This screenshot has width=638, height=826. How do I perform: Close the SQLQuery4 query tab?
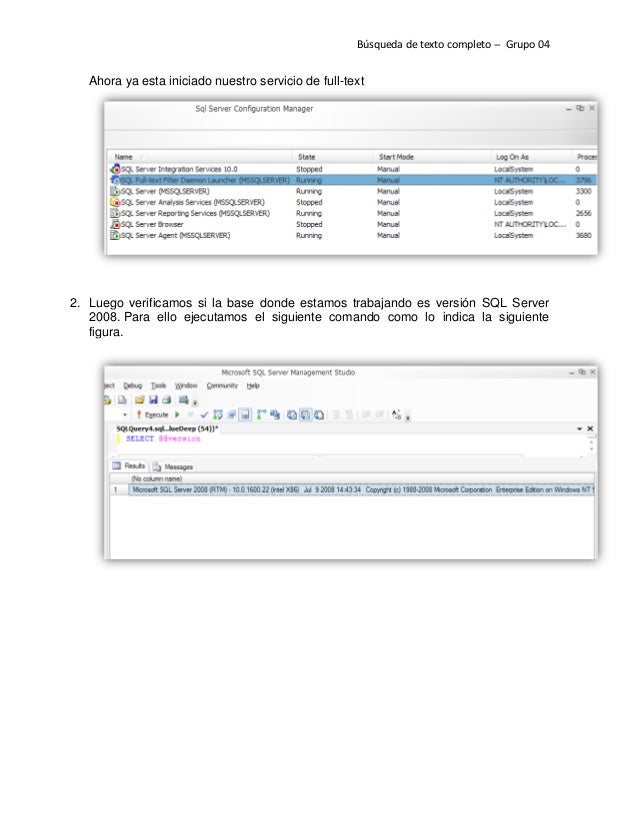click(590, 429)
